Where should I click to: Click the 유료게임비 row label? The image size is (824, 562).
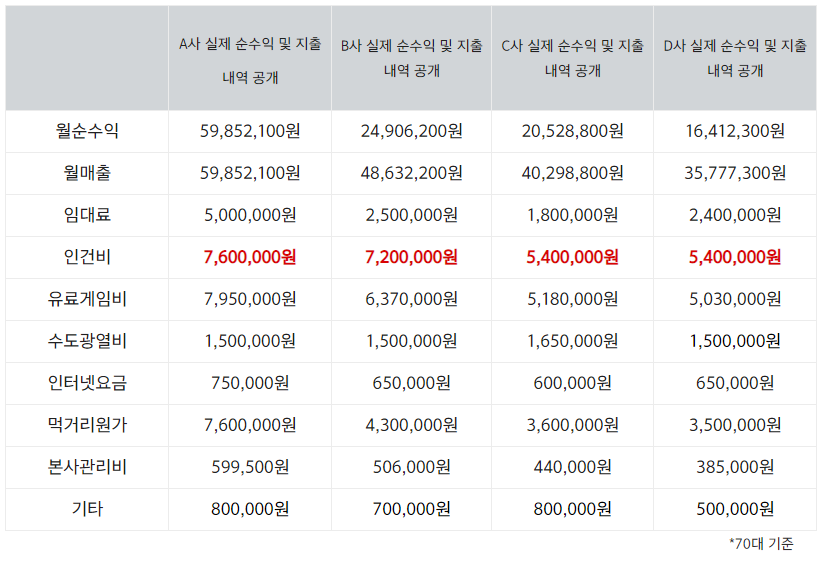87,299
